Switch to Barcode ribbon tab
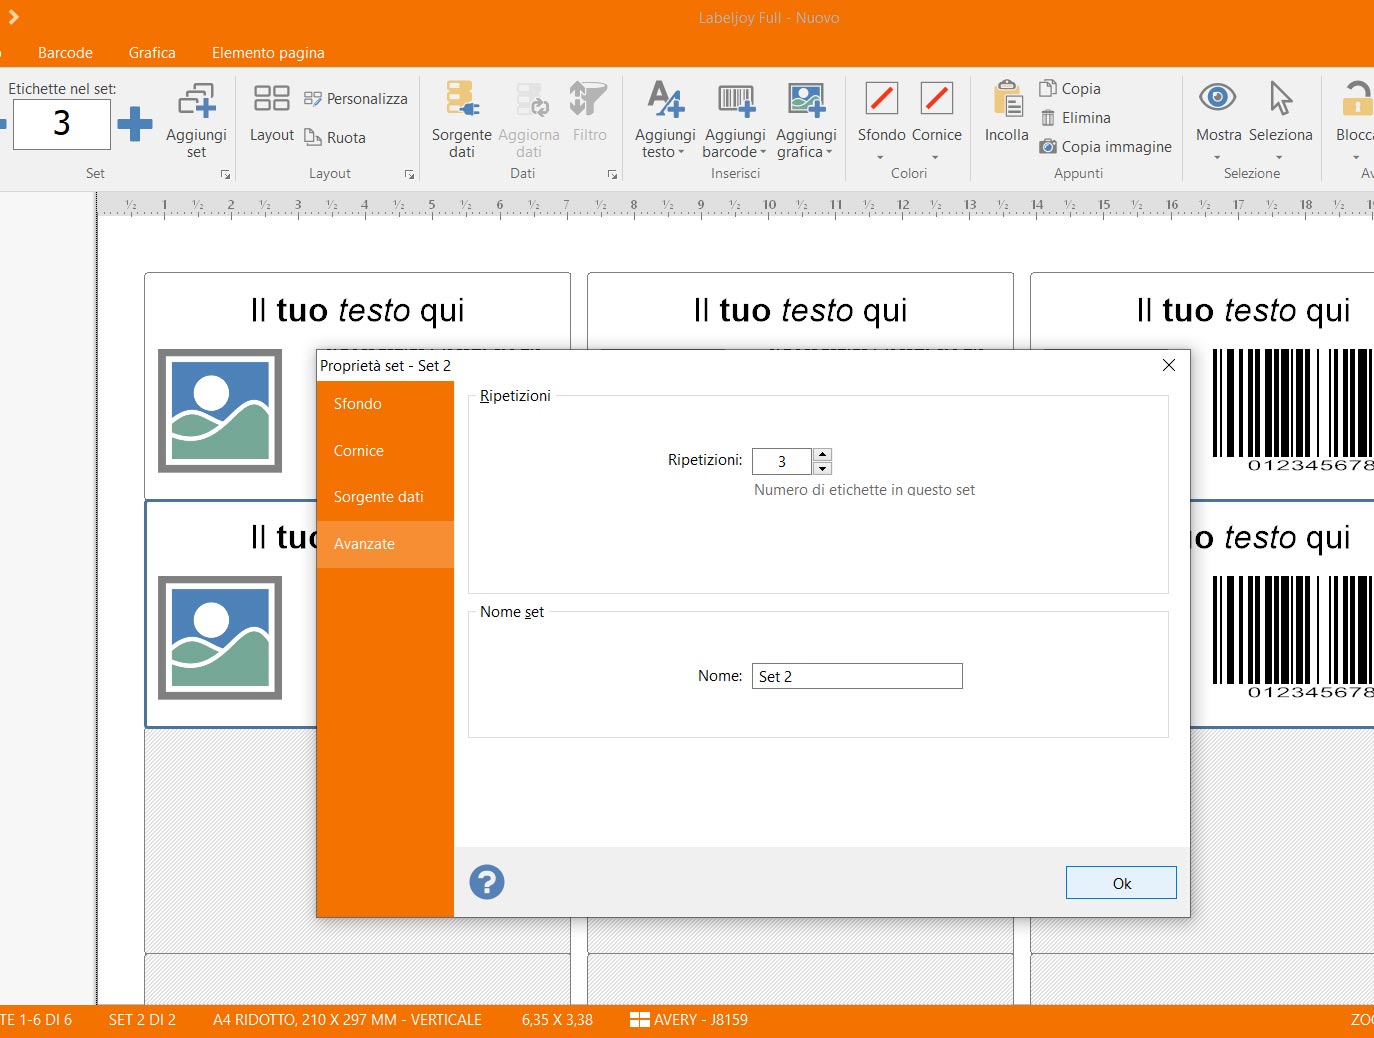The height and width of the screenshot is (1038, 1374). [65, 53]
